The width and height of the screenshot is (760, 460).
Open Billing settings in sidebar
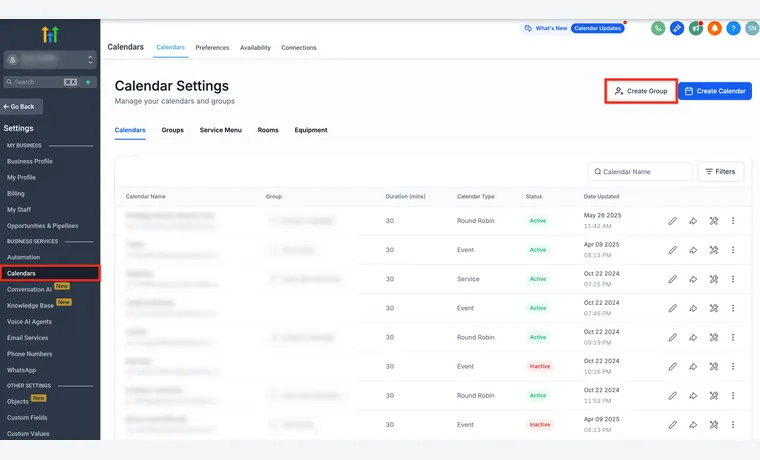(16, 193)
